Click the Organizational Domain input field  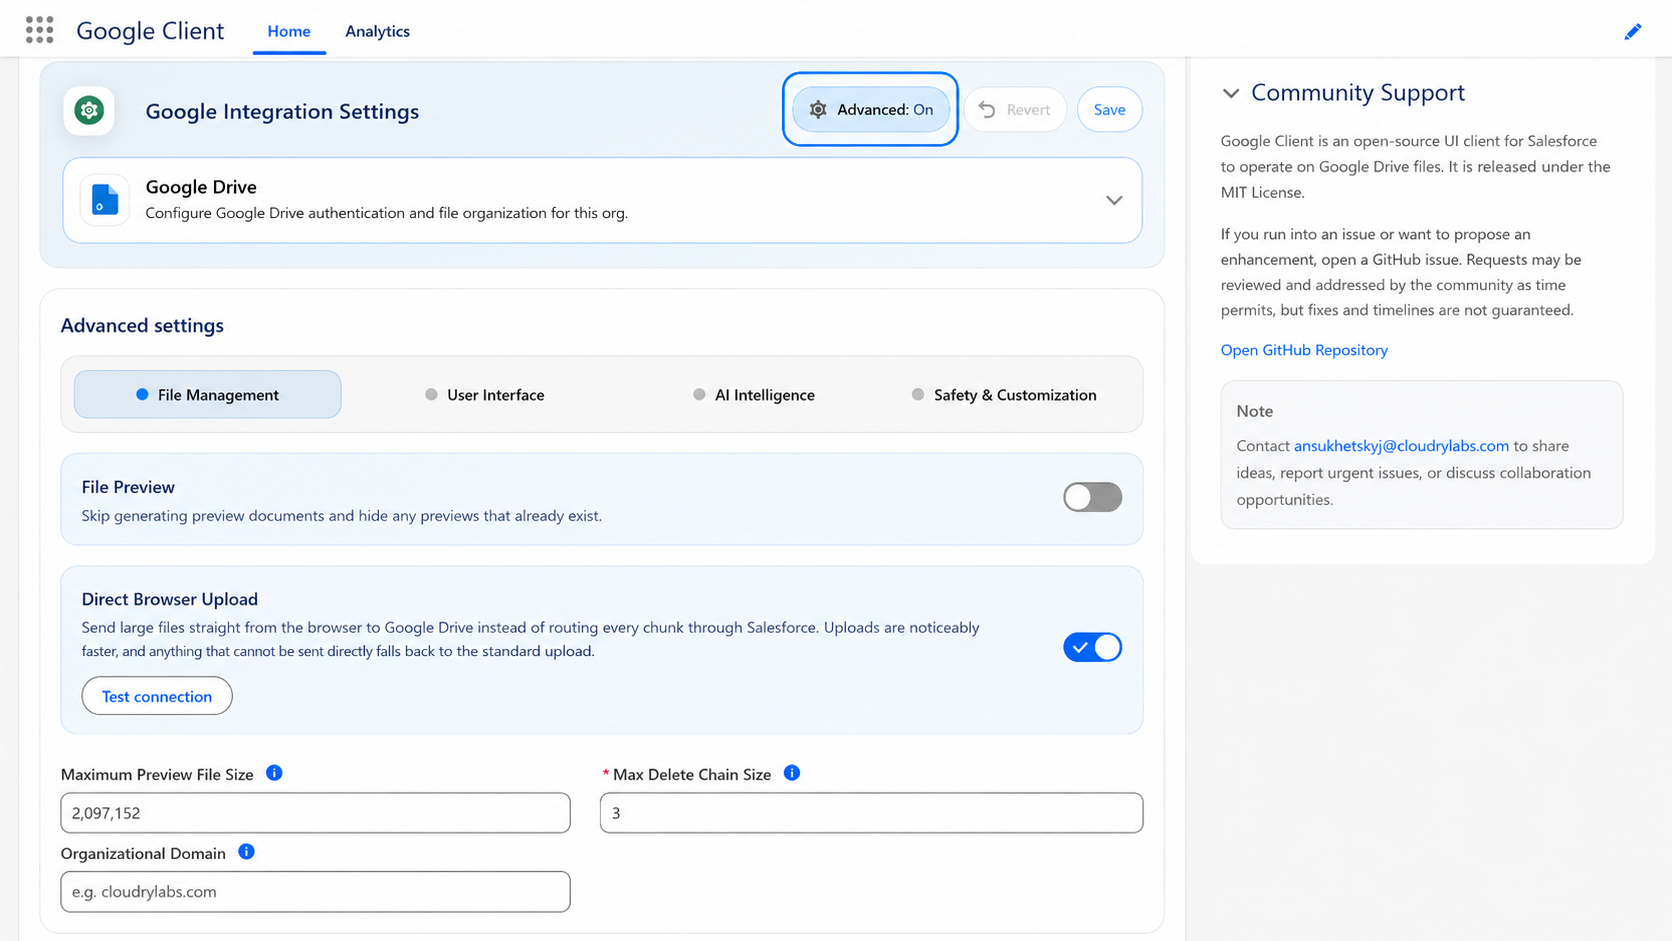click(315, 892)
